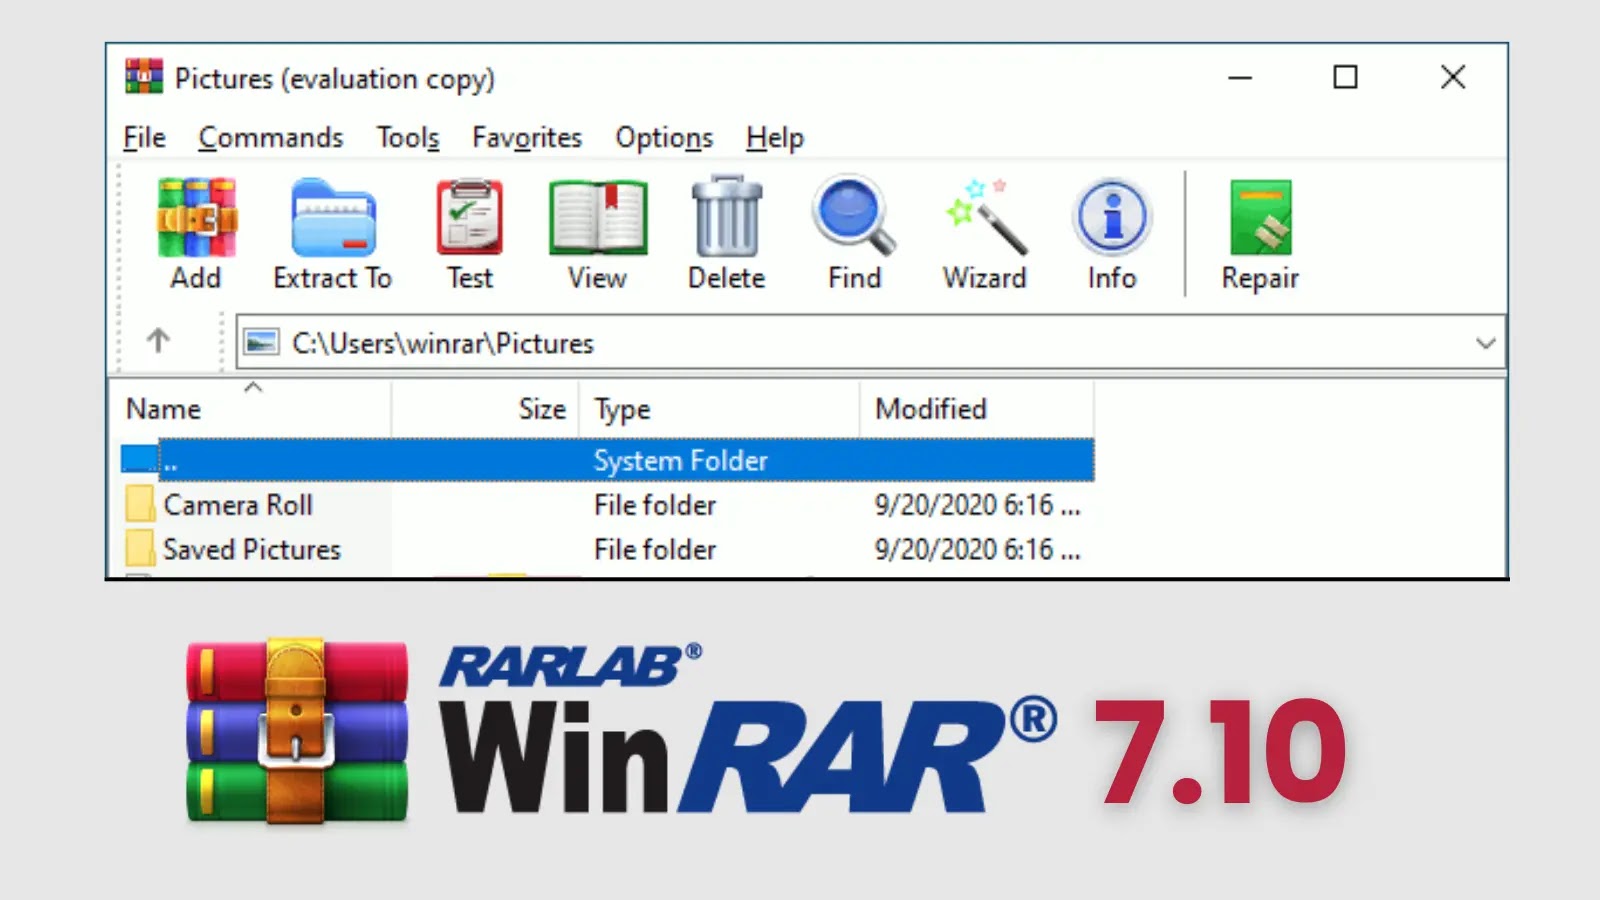Open the Commands menu
1600x900 pixels.
pos(270,138)
